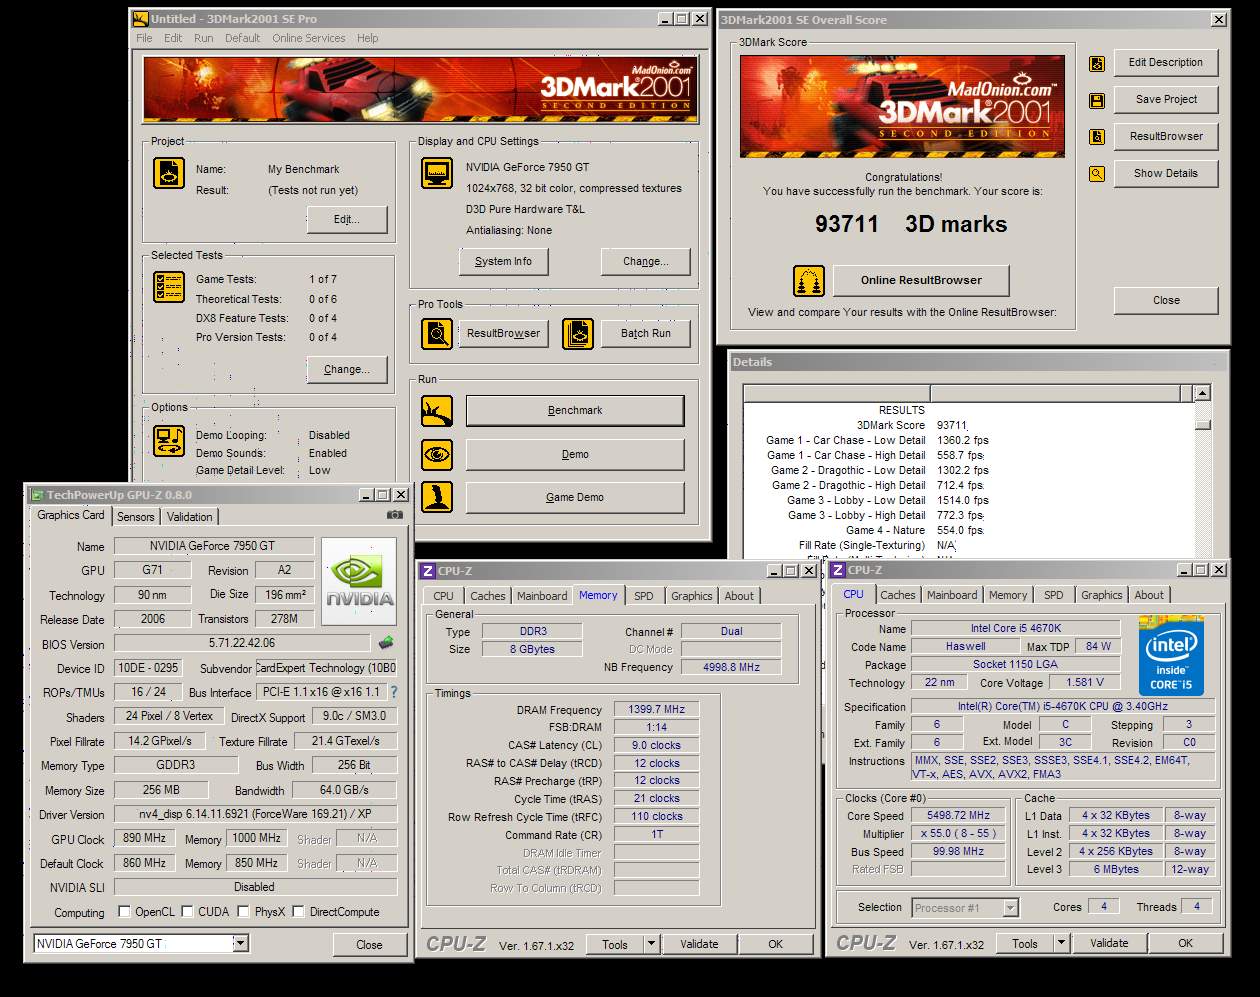Click the GPU-Z screenshot camera icon

395,515
